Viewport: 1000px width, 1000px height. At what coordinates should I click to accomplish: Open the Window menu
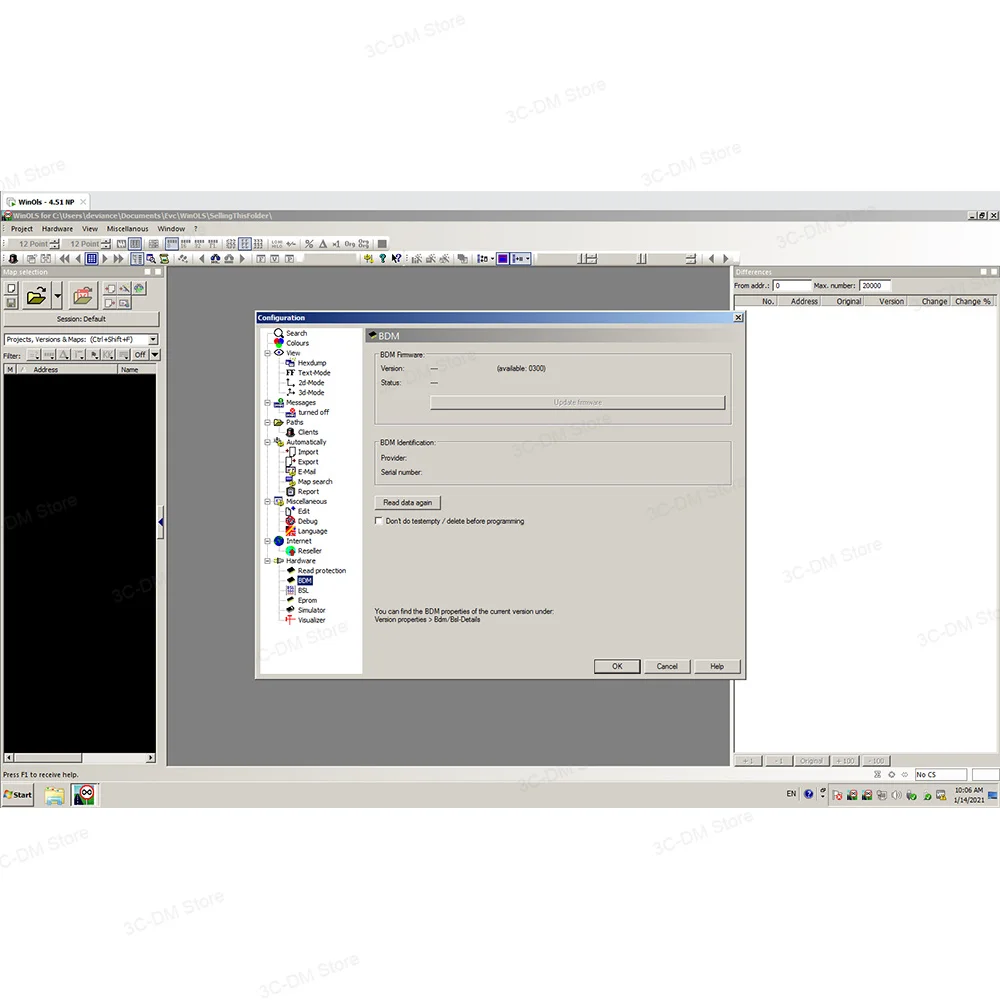171,228
